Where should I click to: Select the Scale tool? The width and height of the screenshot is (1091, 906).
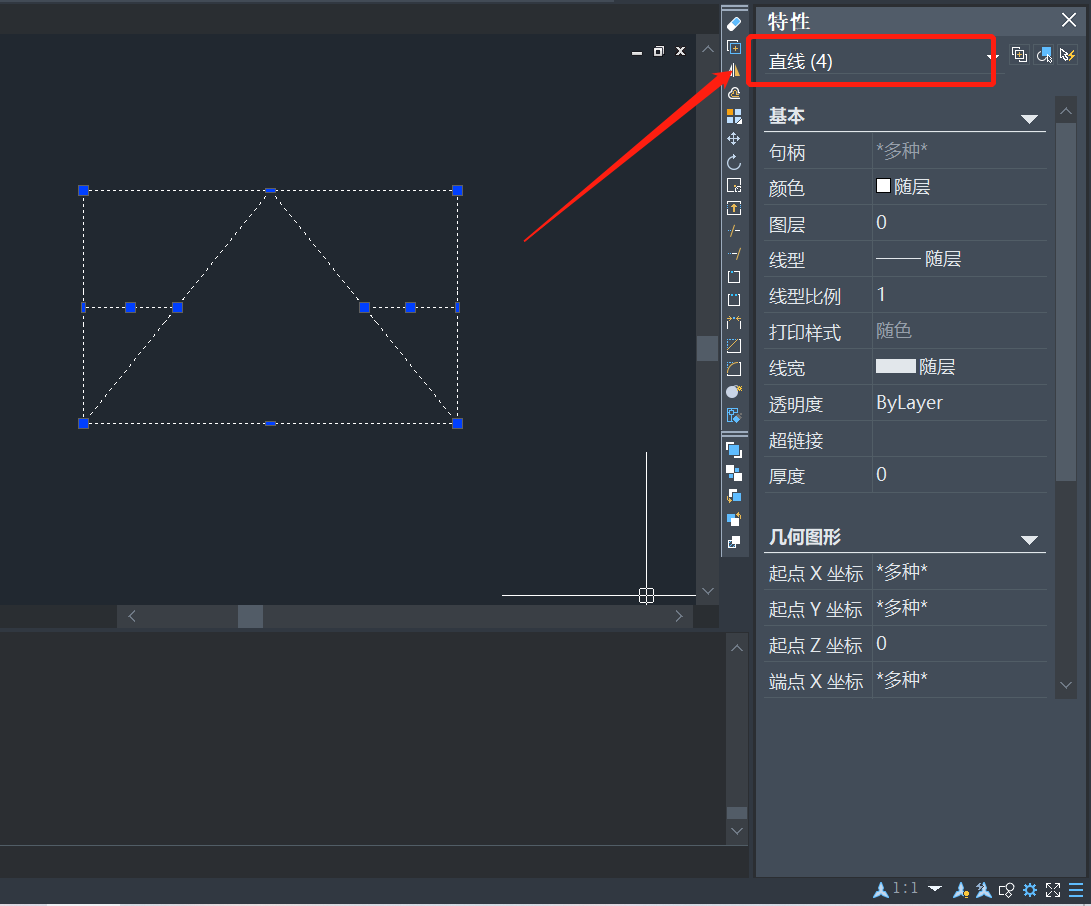(734, 185)
